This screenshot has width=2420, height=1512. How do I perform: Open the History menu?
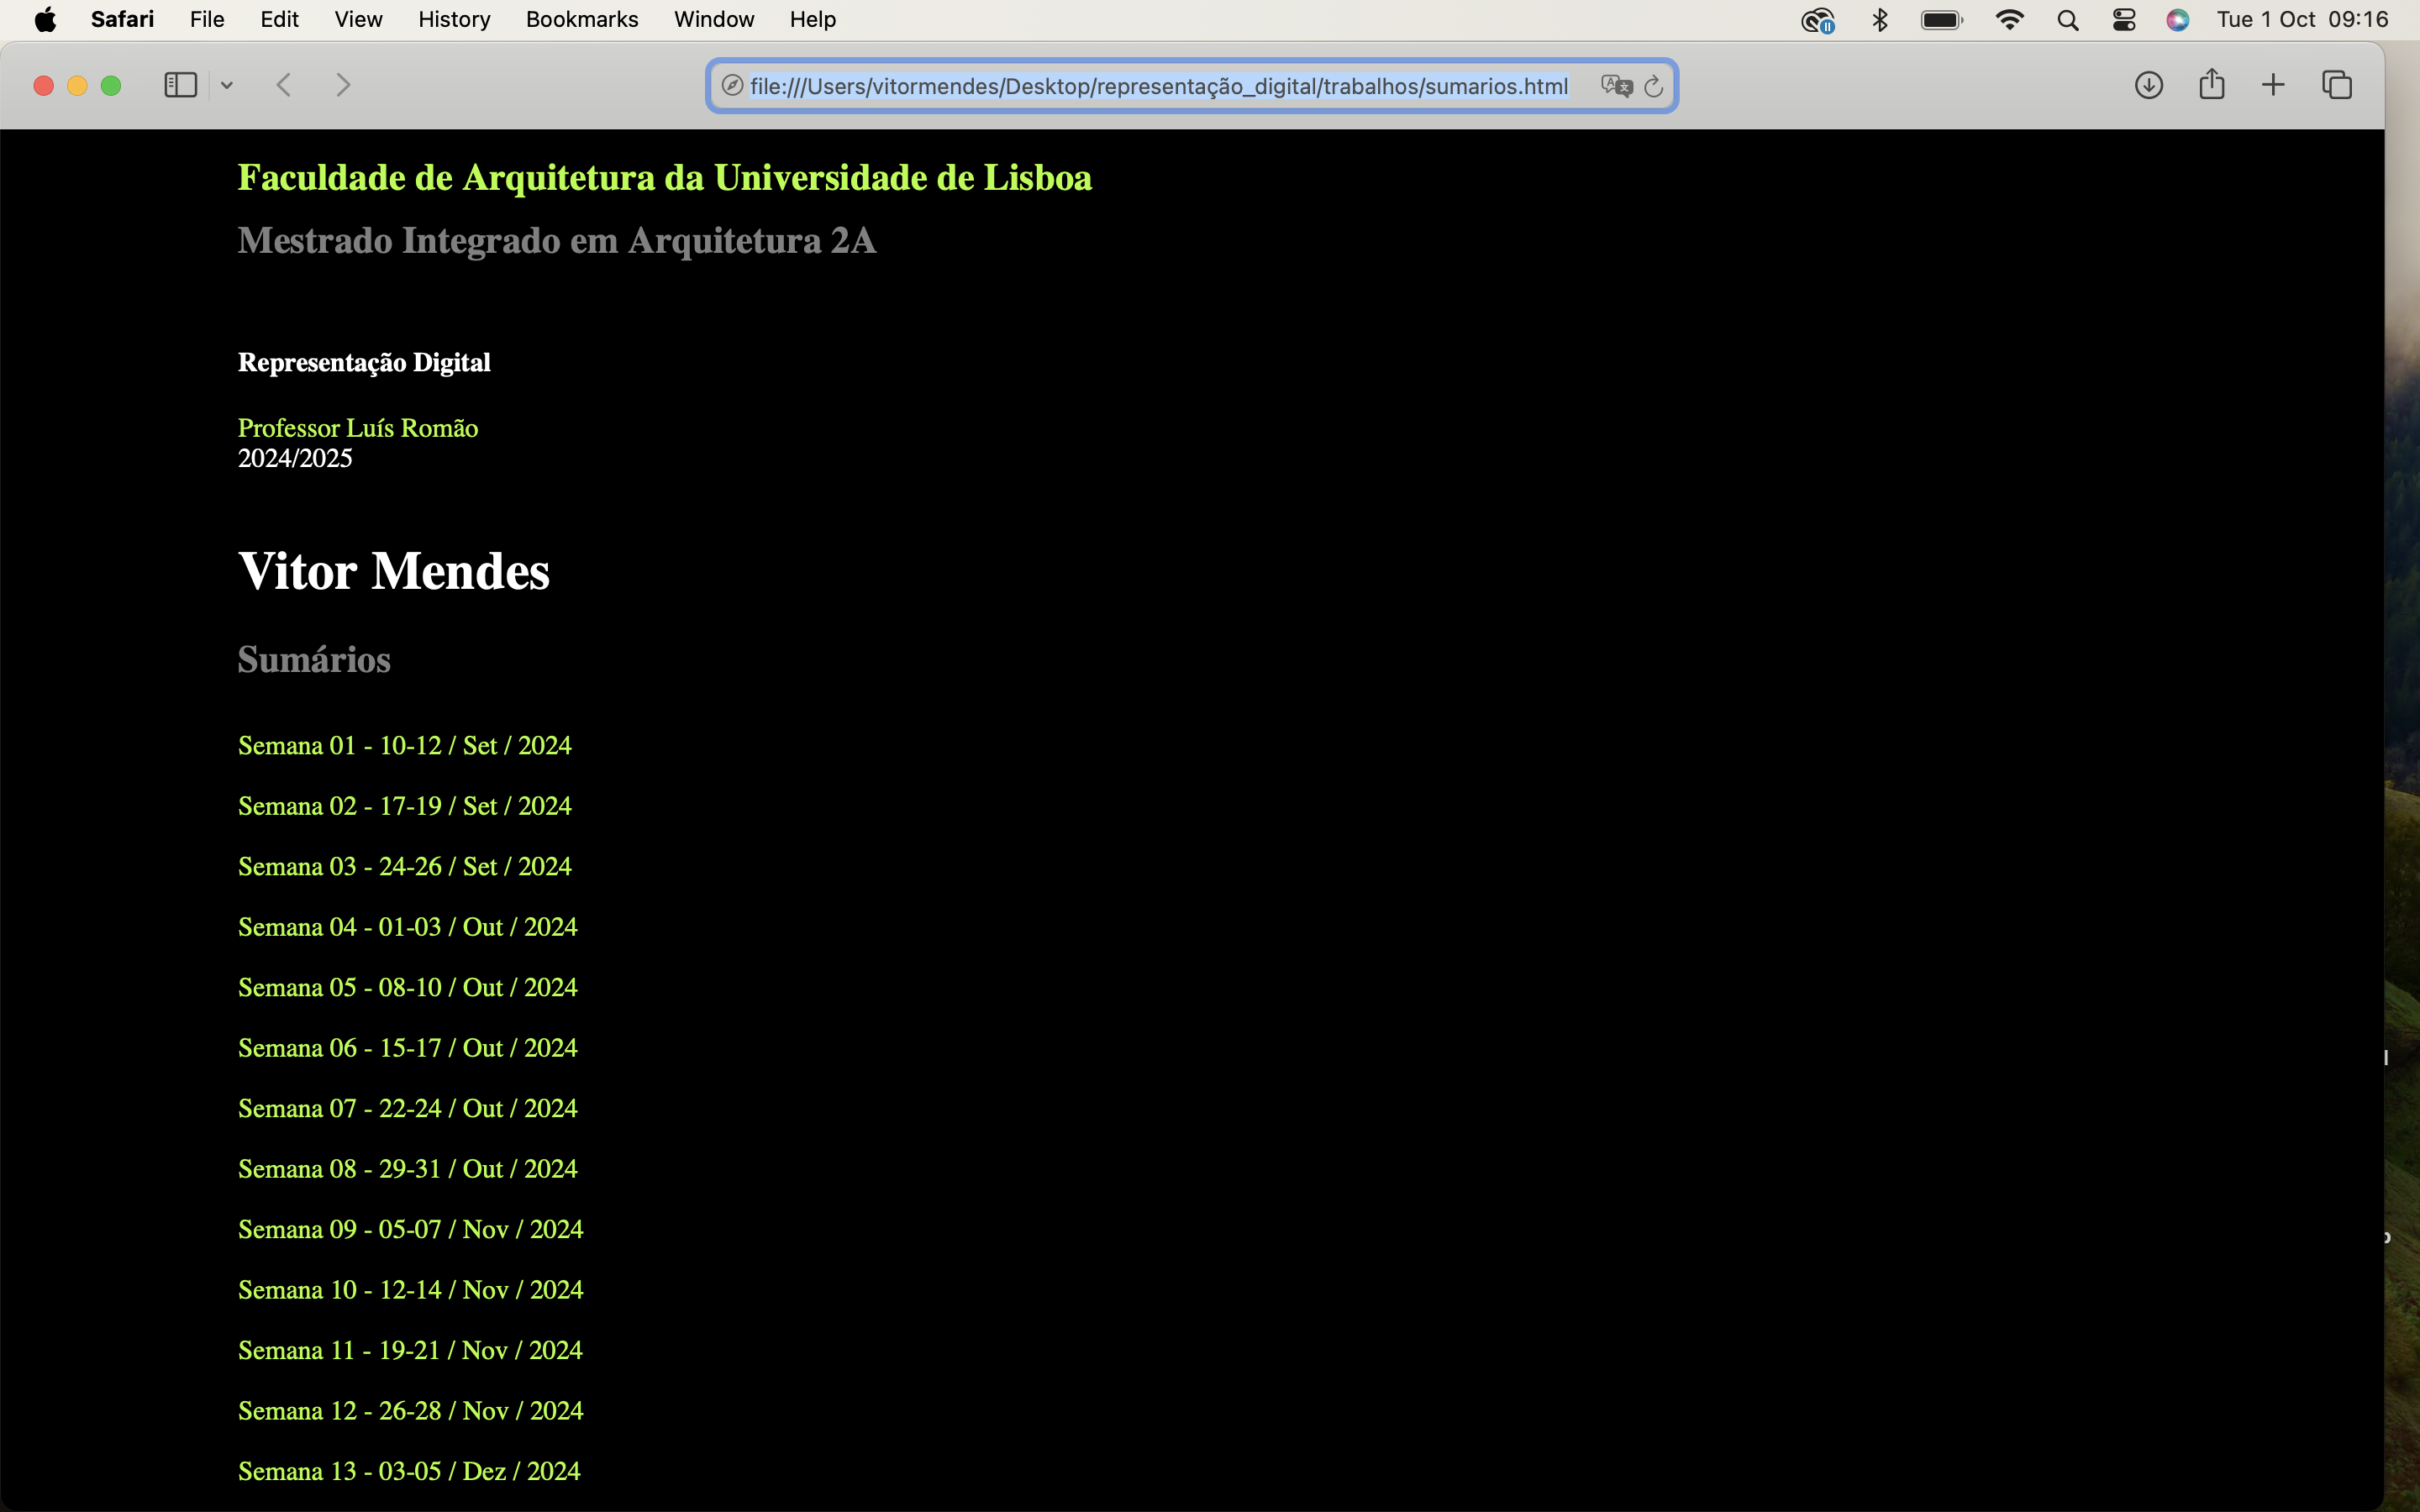[454, 20]
